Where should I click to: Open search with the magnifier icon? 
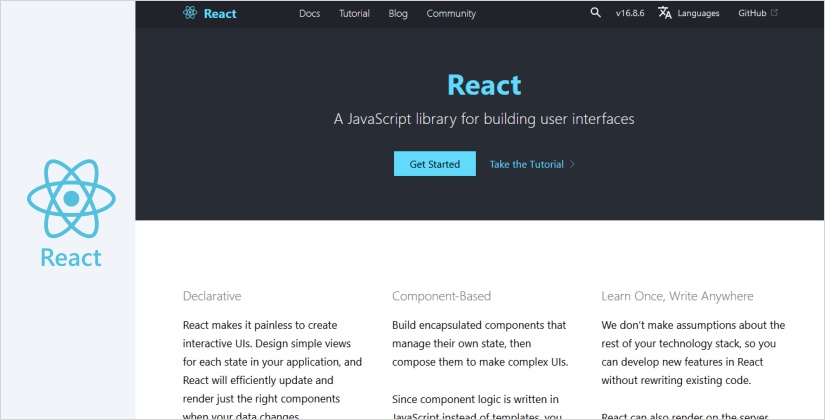pos(596,13)
